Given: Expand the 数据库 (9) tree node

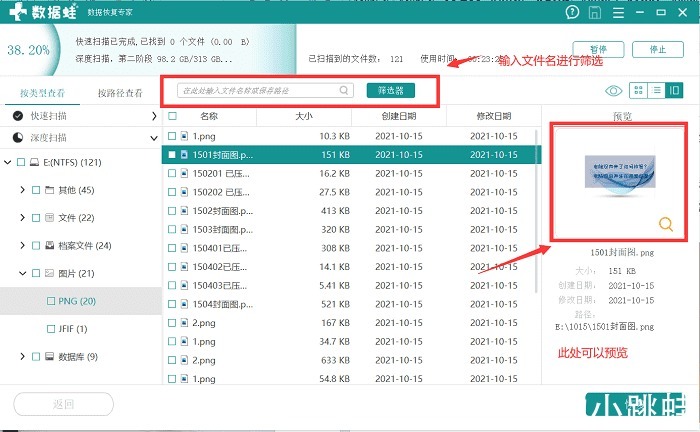Looking at the screenshot, I should click(x=22, y=357).
